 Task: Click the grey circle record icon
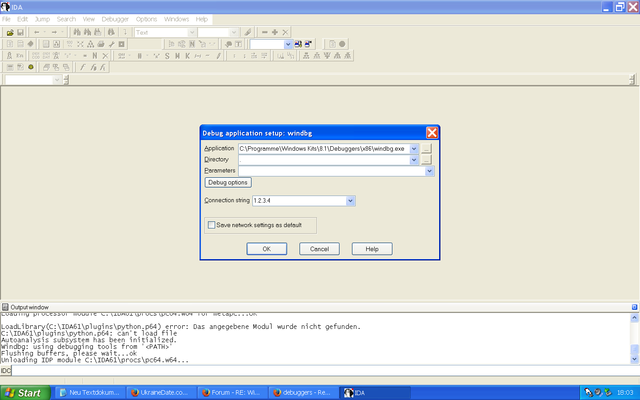tap(342, 44)
